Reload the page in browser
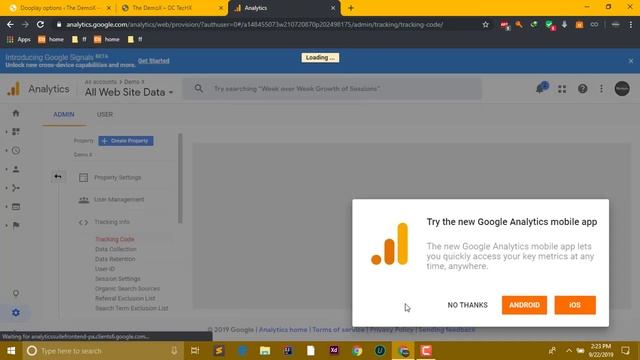 [40, 24]
